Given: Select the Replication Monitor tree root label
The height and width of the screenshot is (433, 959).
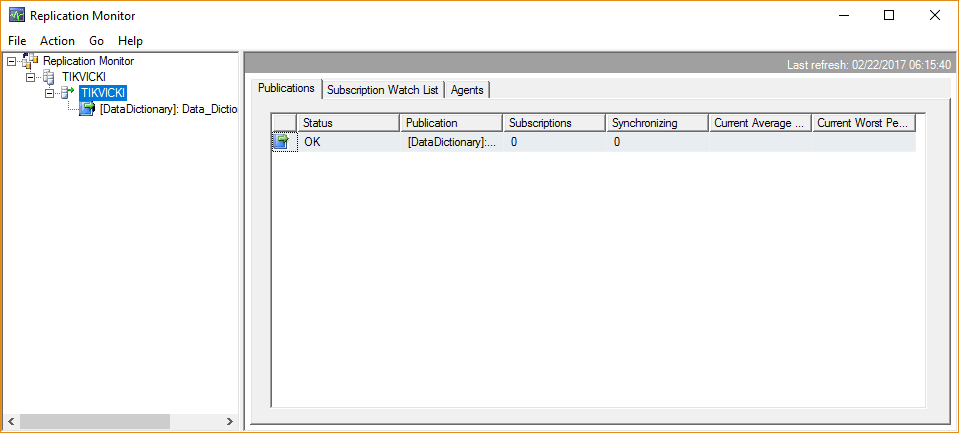Looking at the screenshot, I should coord(89,61).
